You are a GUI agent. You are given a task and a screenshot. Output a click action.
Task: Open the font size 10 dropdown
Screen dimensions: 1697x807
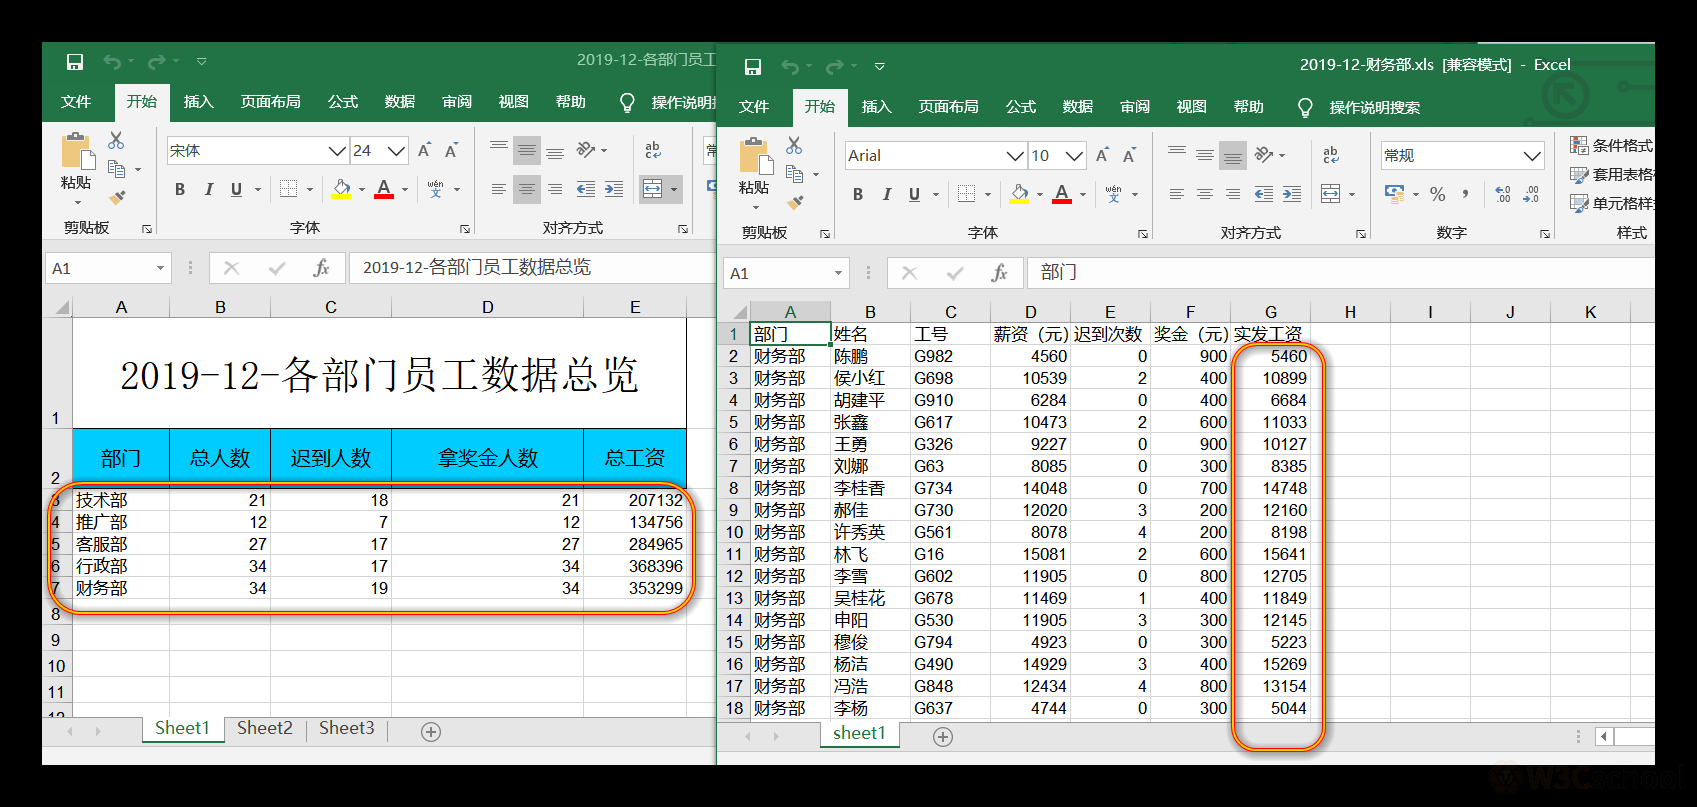1074,156
